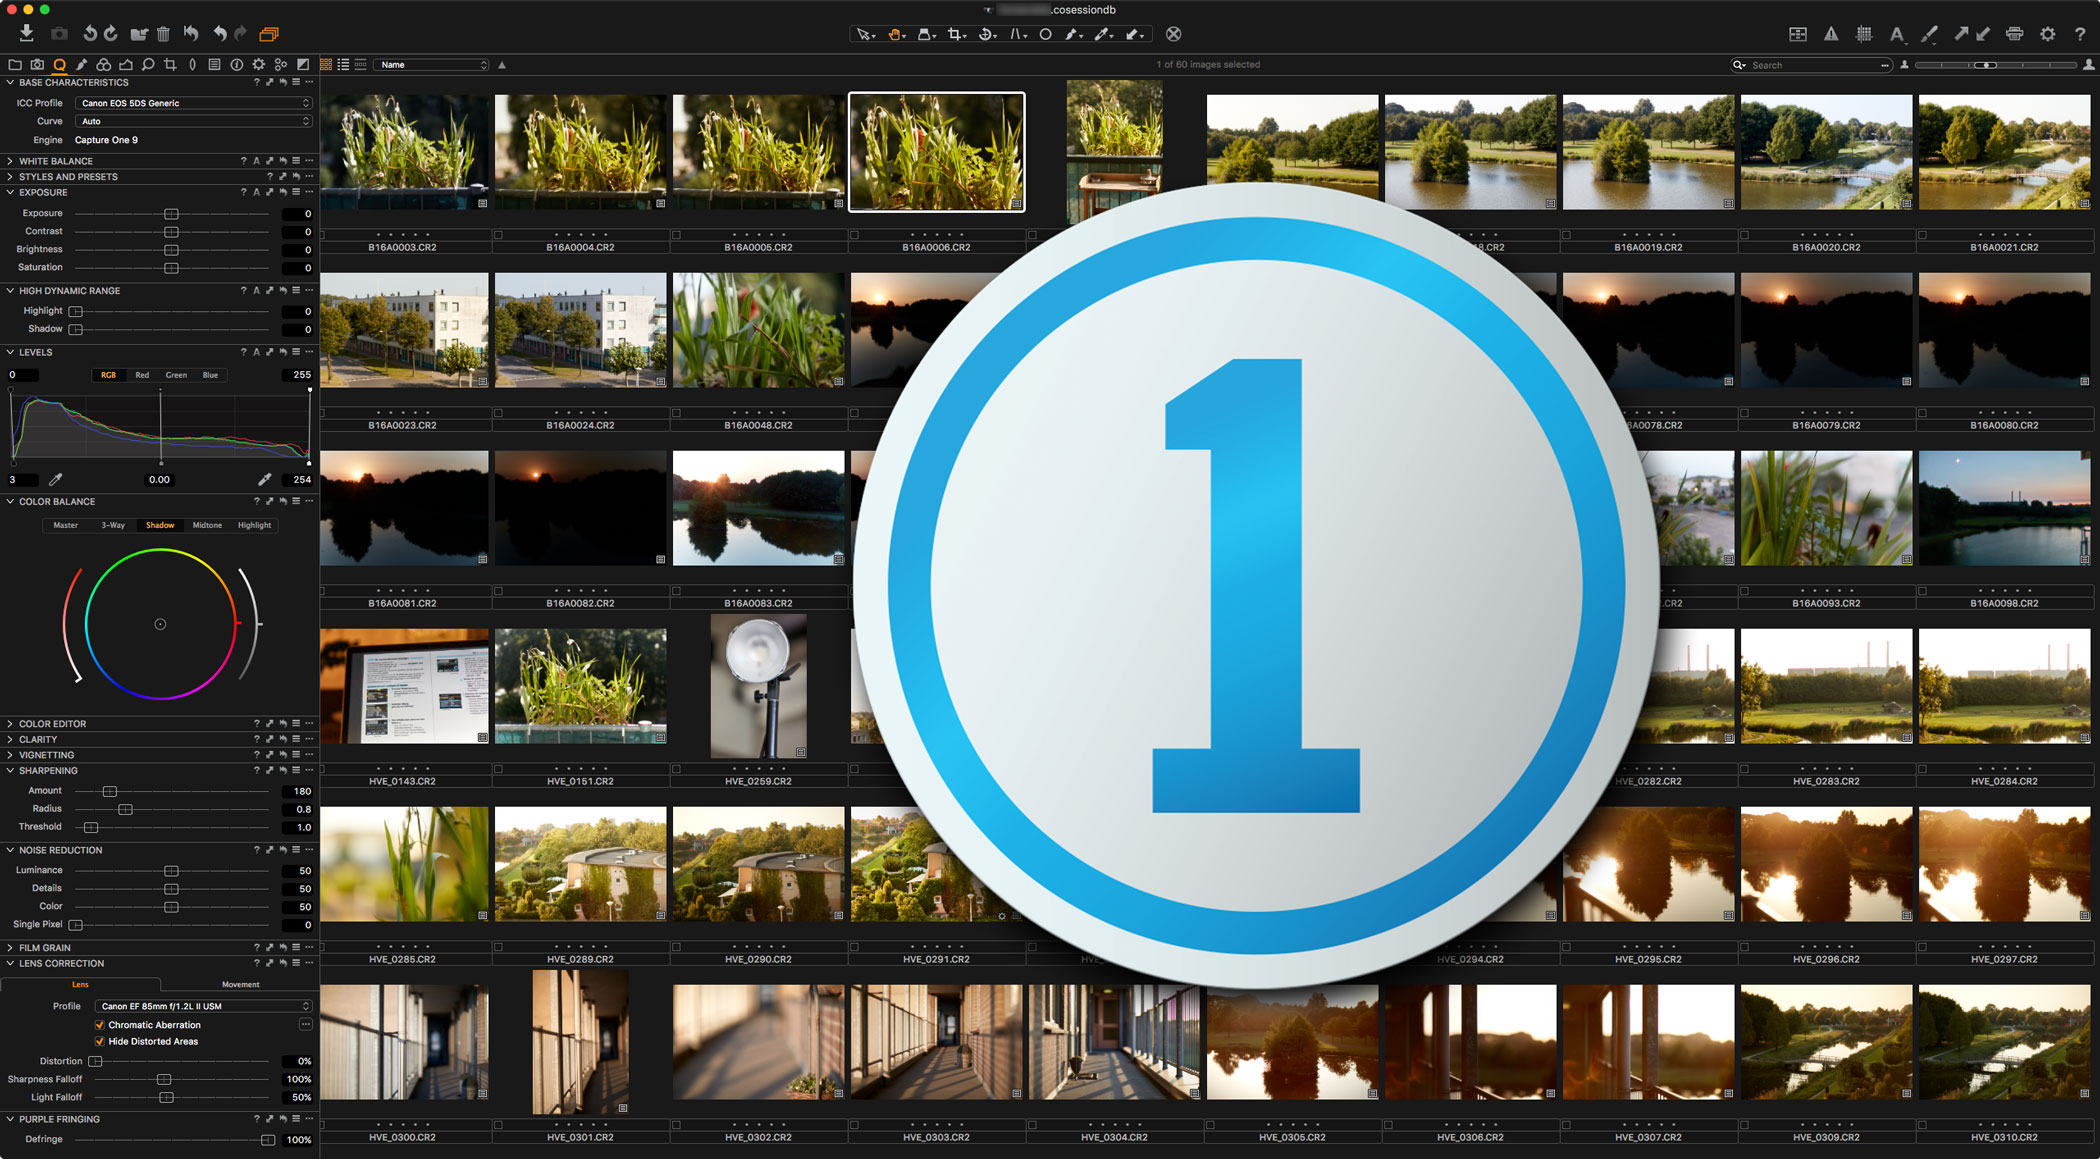The width and height of the screenshot is (2100, 1159).
Task: Select the pointer Select tool
Action: [x=864, y=34]
